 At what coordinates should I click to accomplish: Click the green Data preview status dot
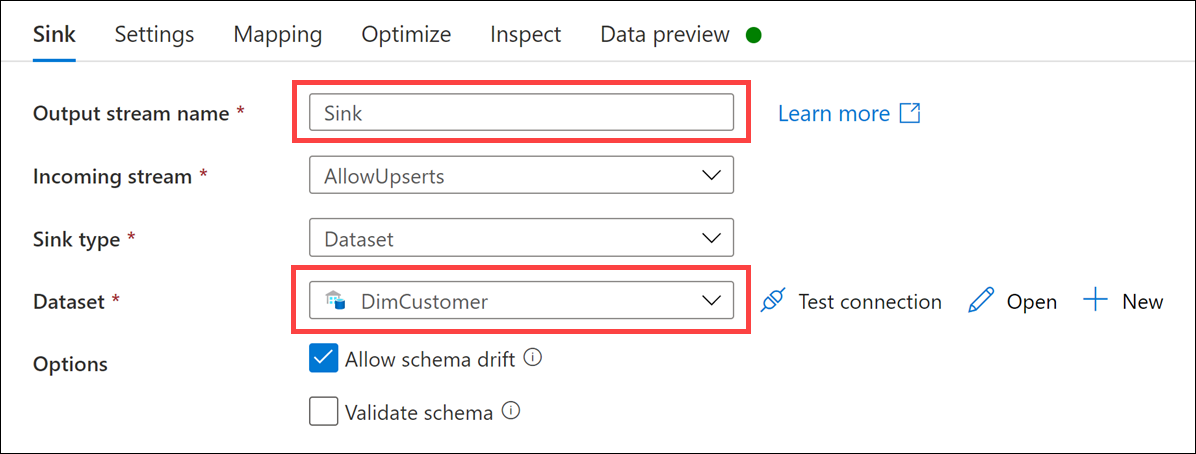tap(754, 34)
